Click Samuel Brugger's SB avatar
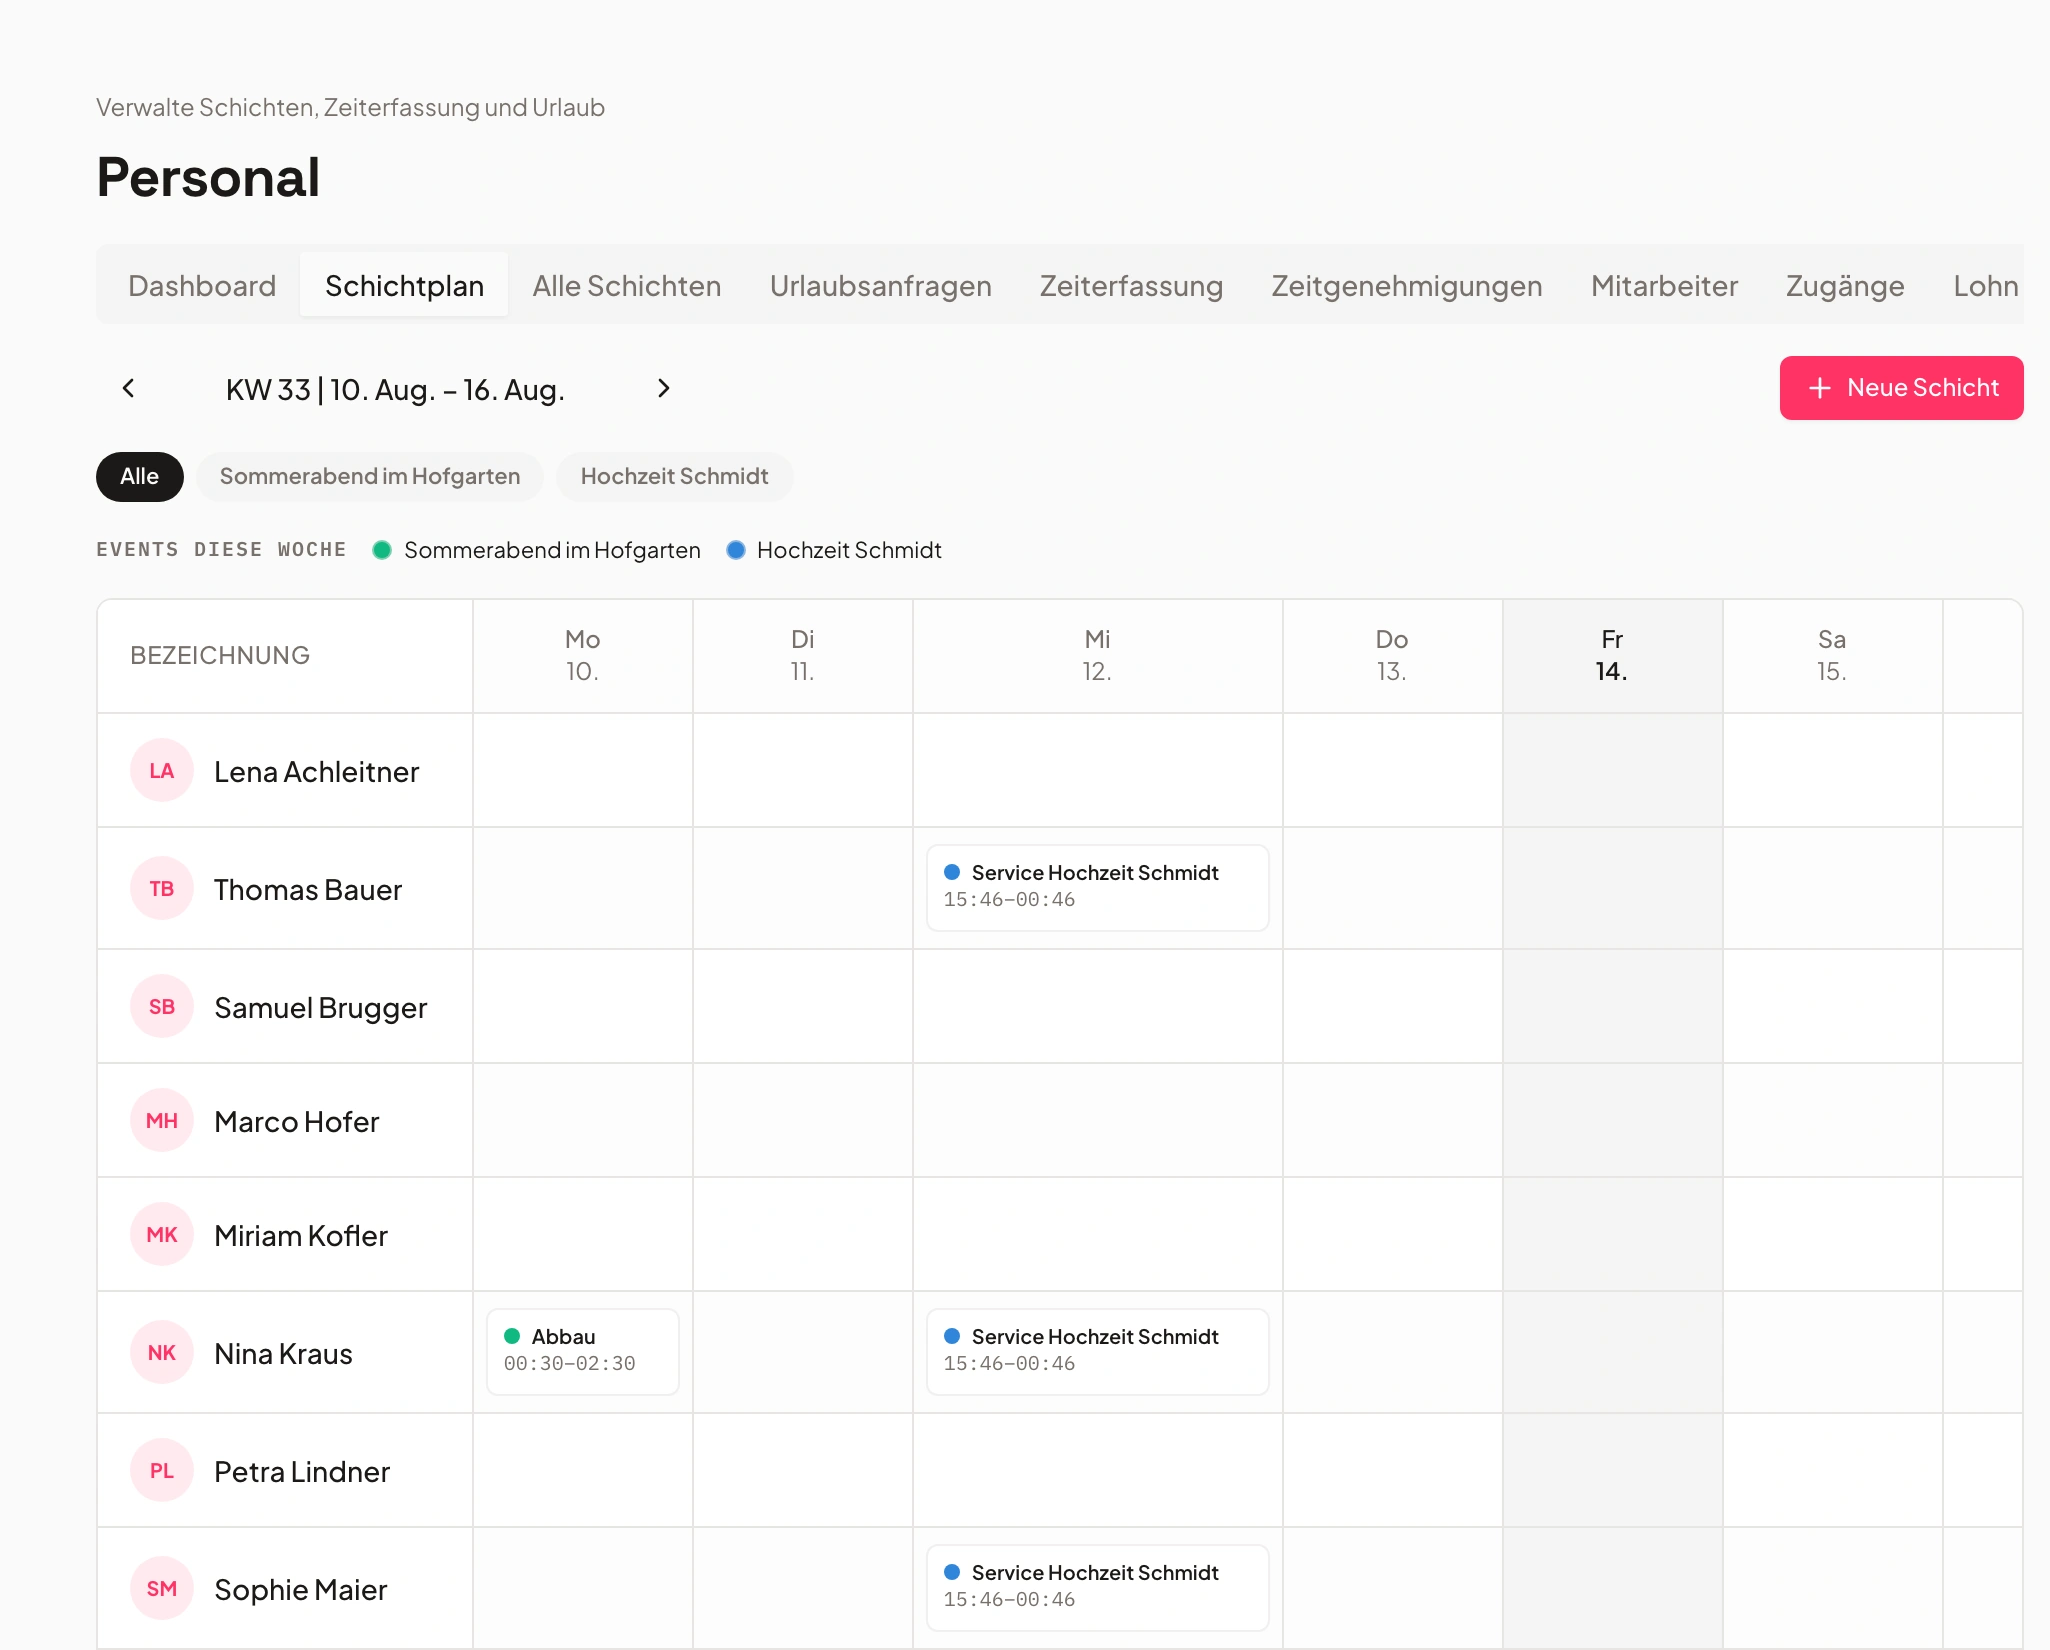 click(x=162, y=1007)
